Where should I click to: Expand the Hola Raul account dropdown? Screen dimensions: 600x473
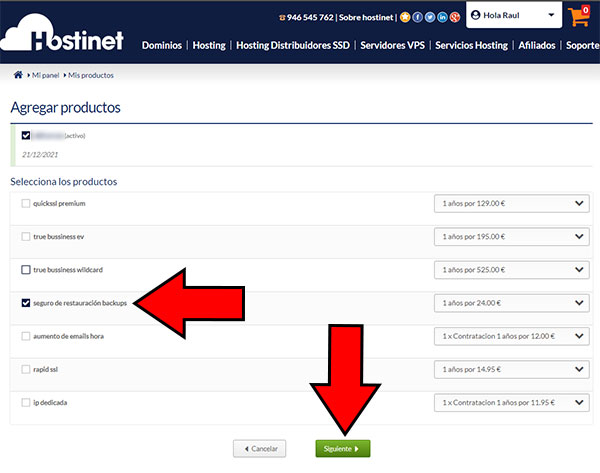[x=514, y=15]
